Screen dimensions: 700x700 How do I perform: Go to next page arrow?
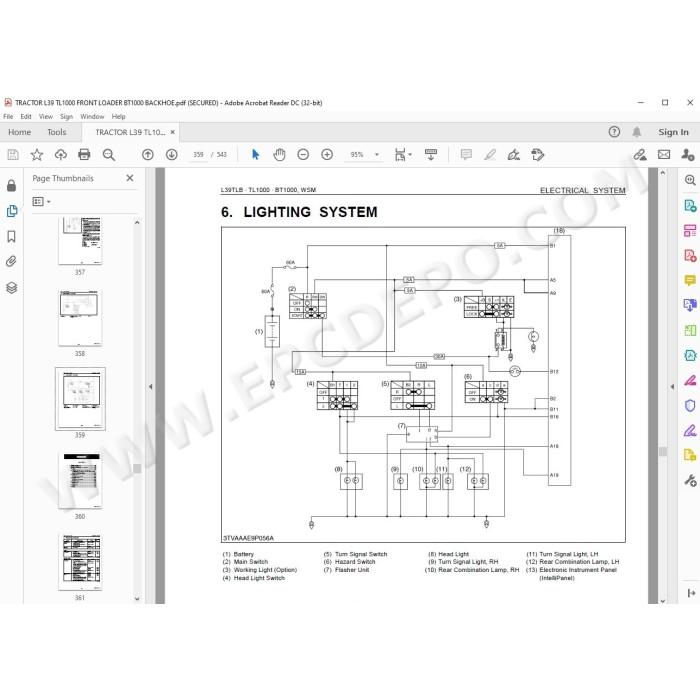pos(171,155)
